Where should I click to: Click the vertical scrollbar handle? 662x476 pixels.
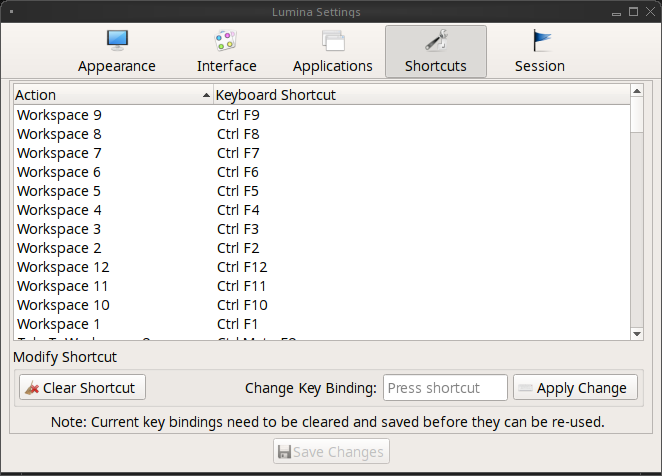coord(637,114)
